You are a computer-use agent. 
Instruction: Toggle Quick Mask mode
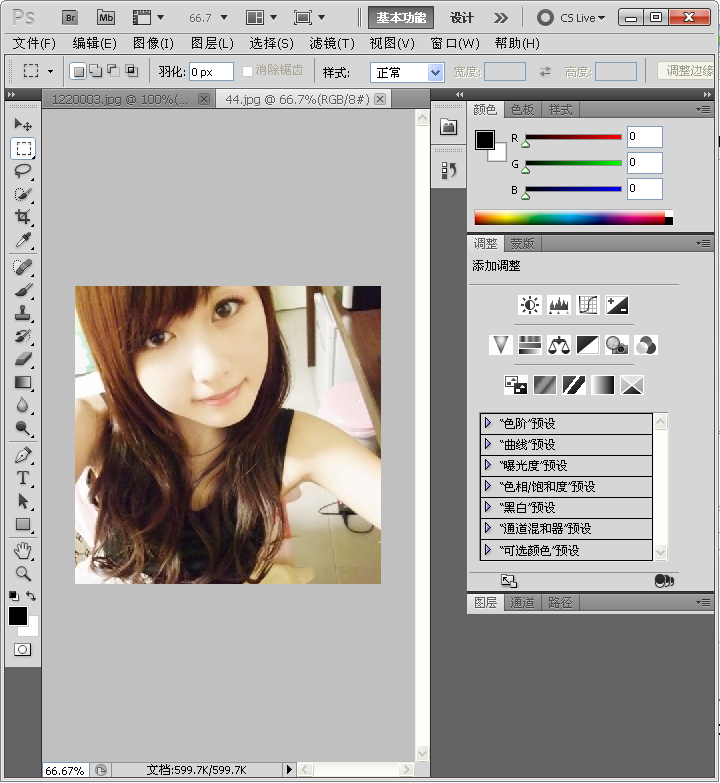[22, 650]
